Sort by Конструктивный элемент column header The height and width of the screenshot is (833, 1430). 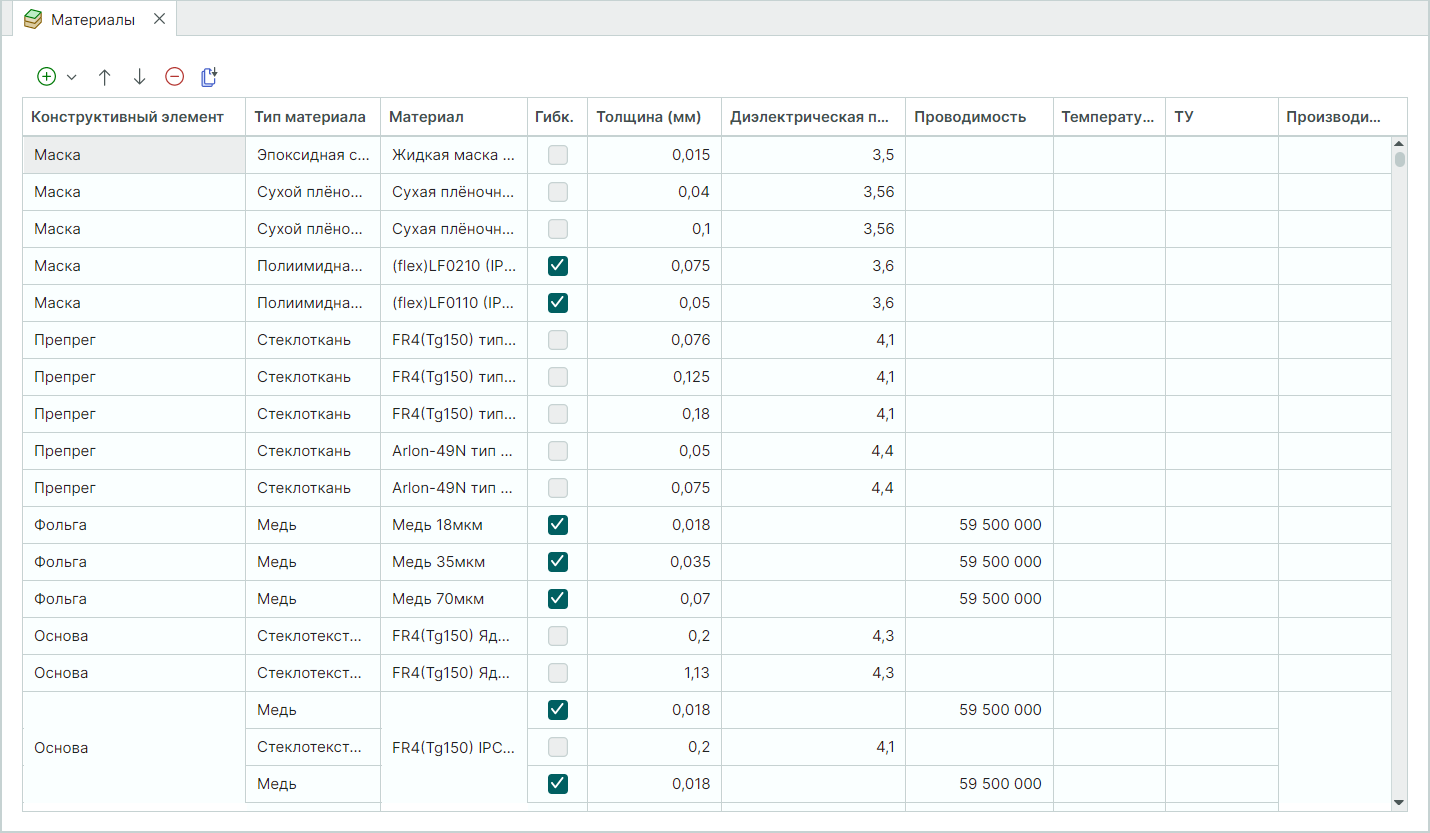(x=127, y=117)
